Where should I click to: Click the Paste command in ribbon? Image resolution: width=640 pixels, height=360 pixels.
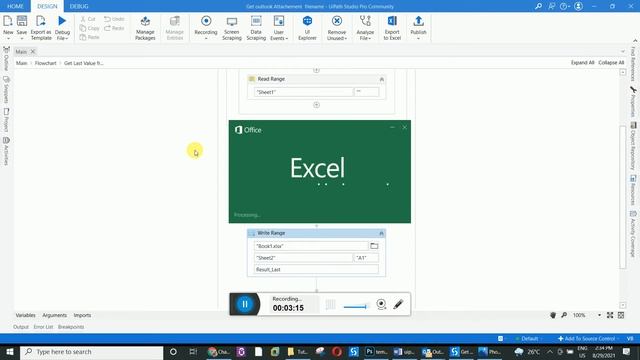click(89, 37)
